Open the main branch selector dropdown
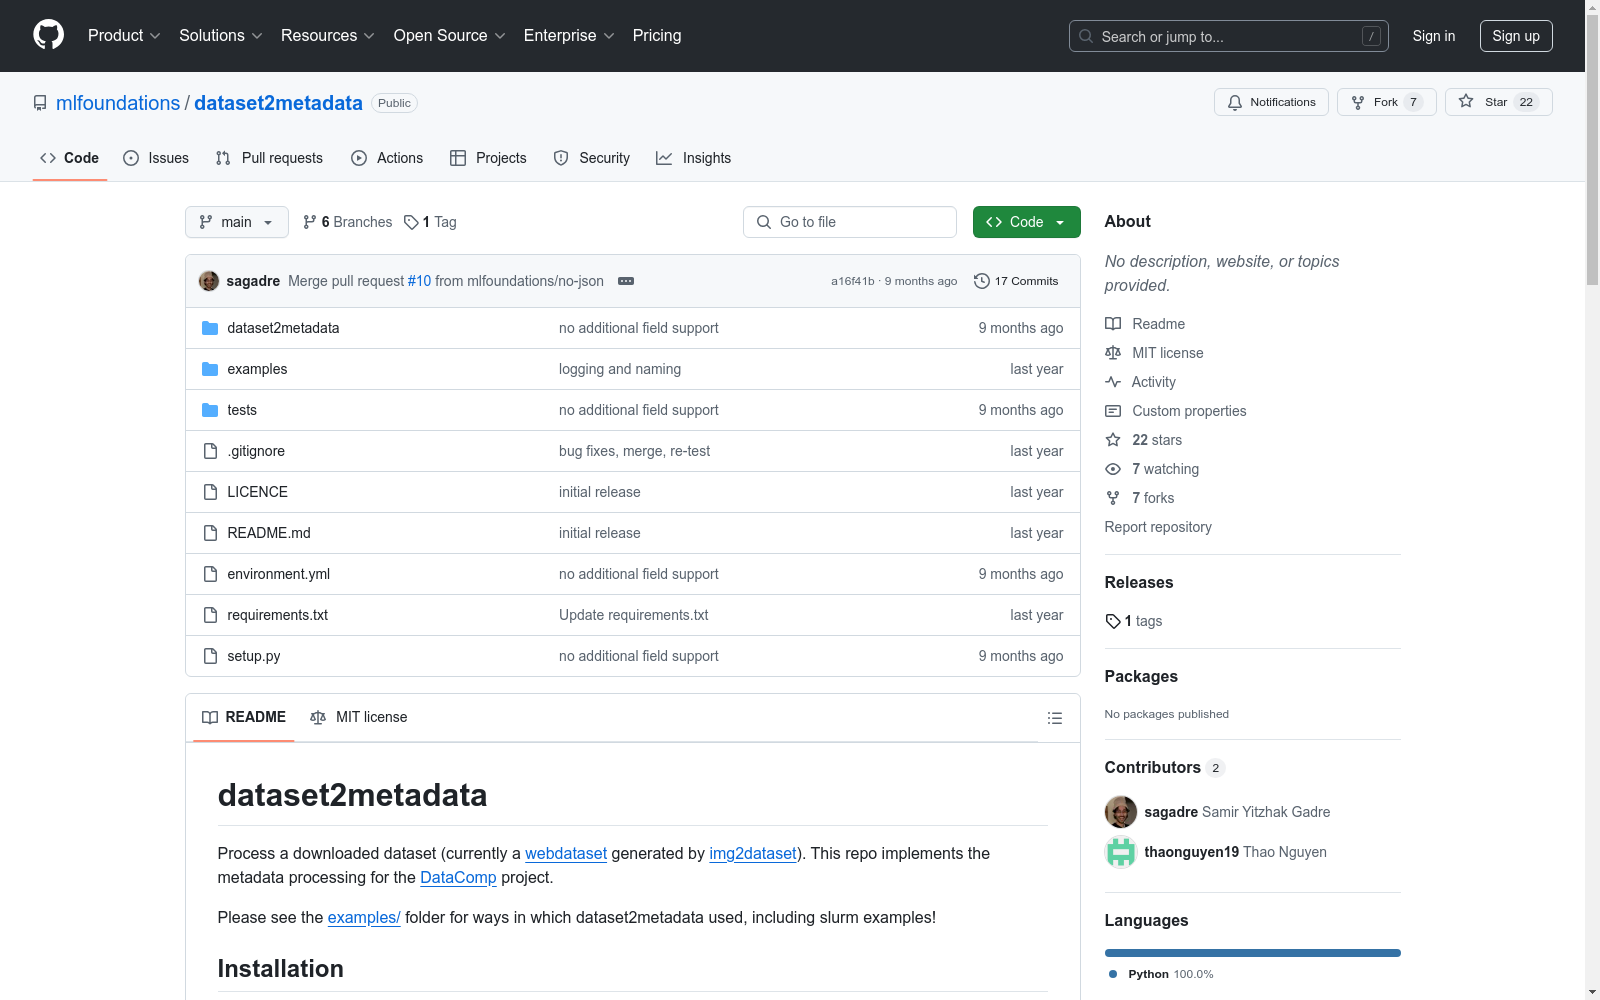1600x1000 pixels. click(237, 222)
